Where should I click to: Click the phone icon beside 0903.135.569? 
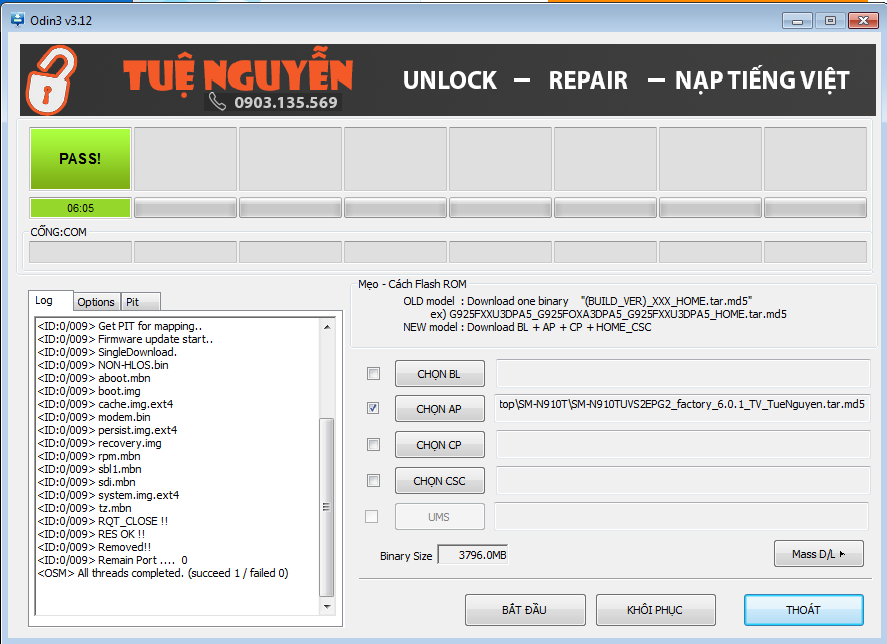(217, 101)
